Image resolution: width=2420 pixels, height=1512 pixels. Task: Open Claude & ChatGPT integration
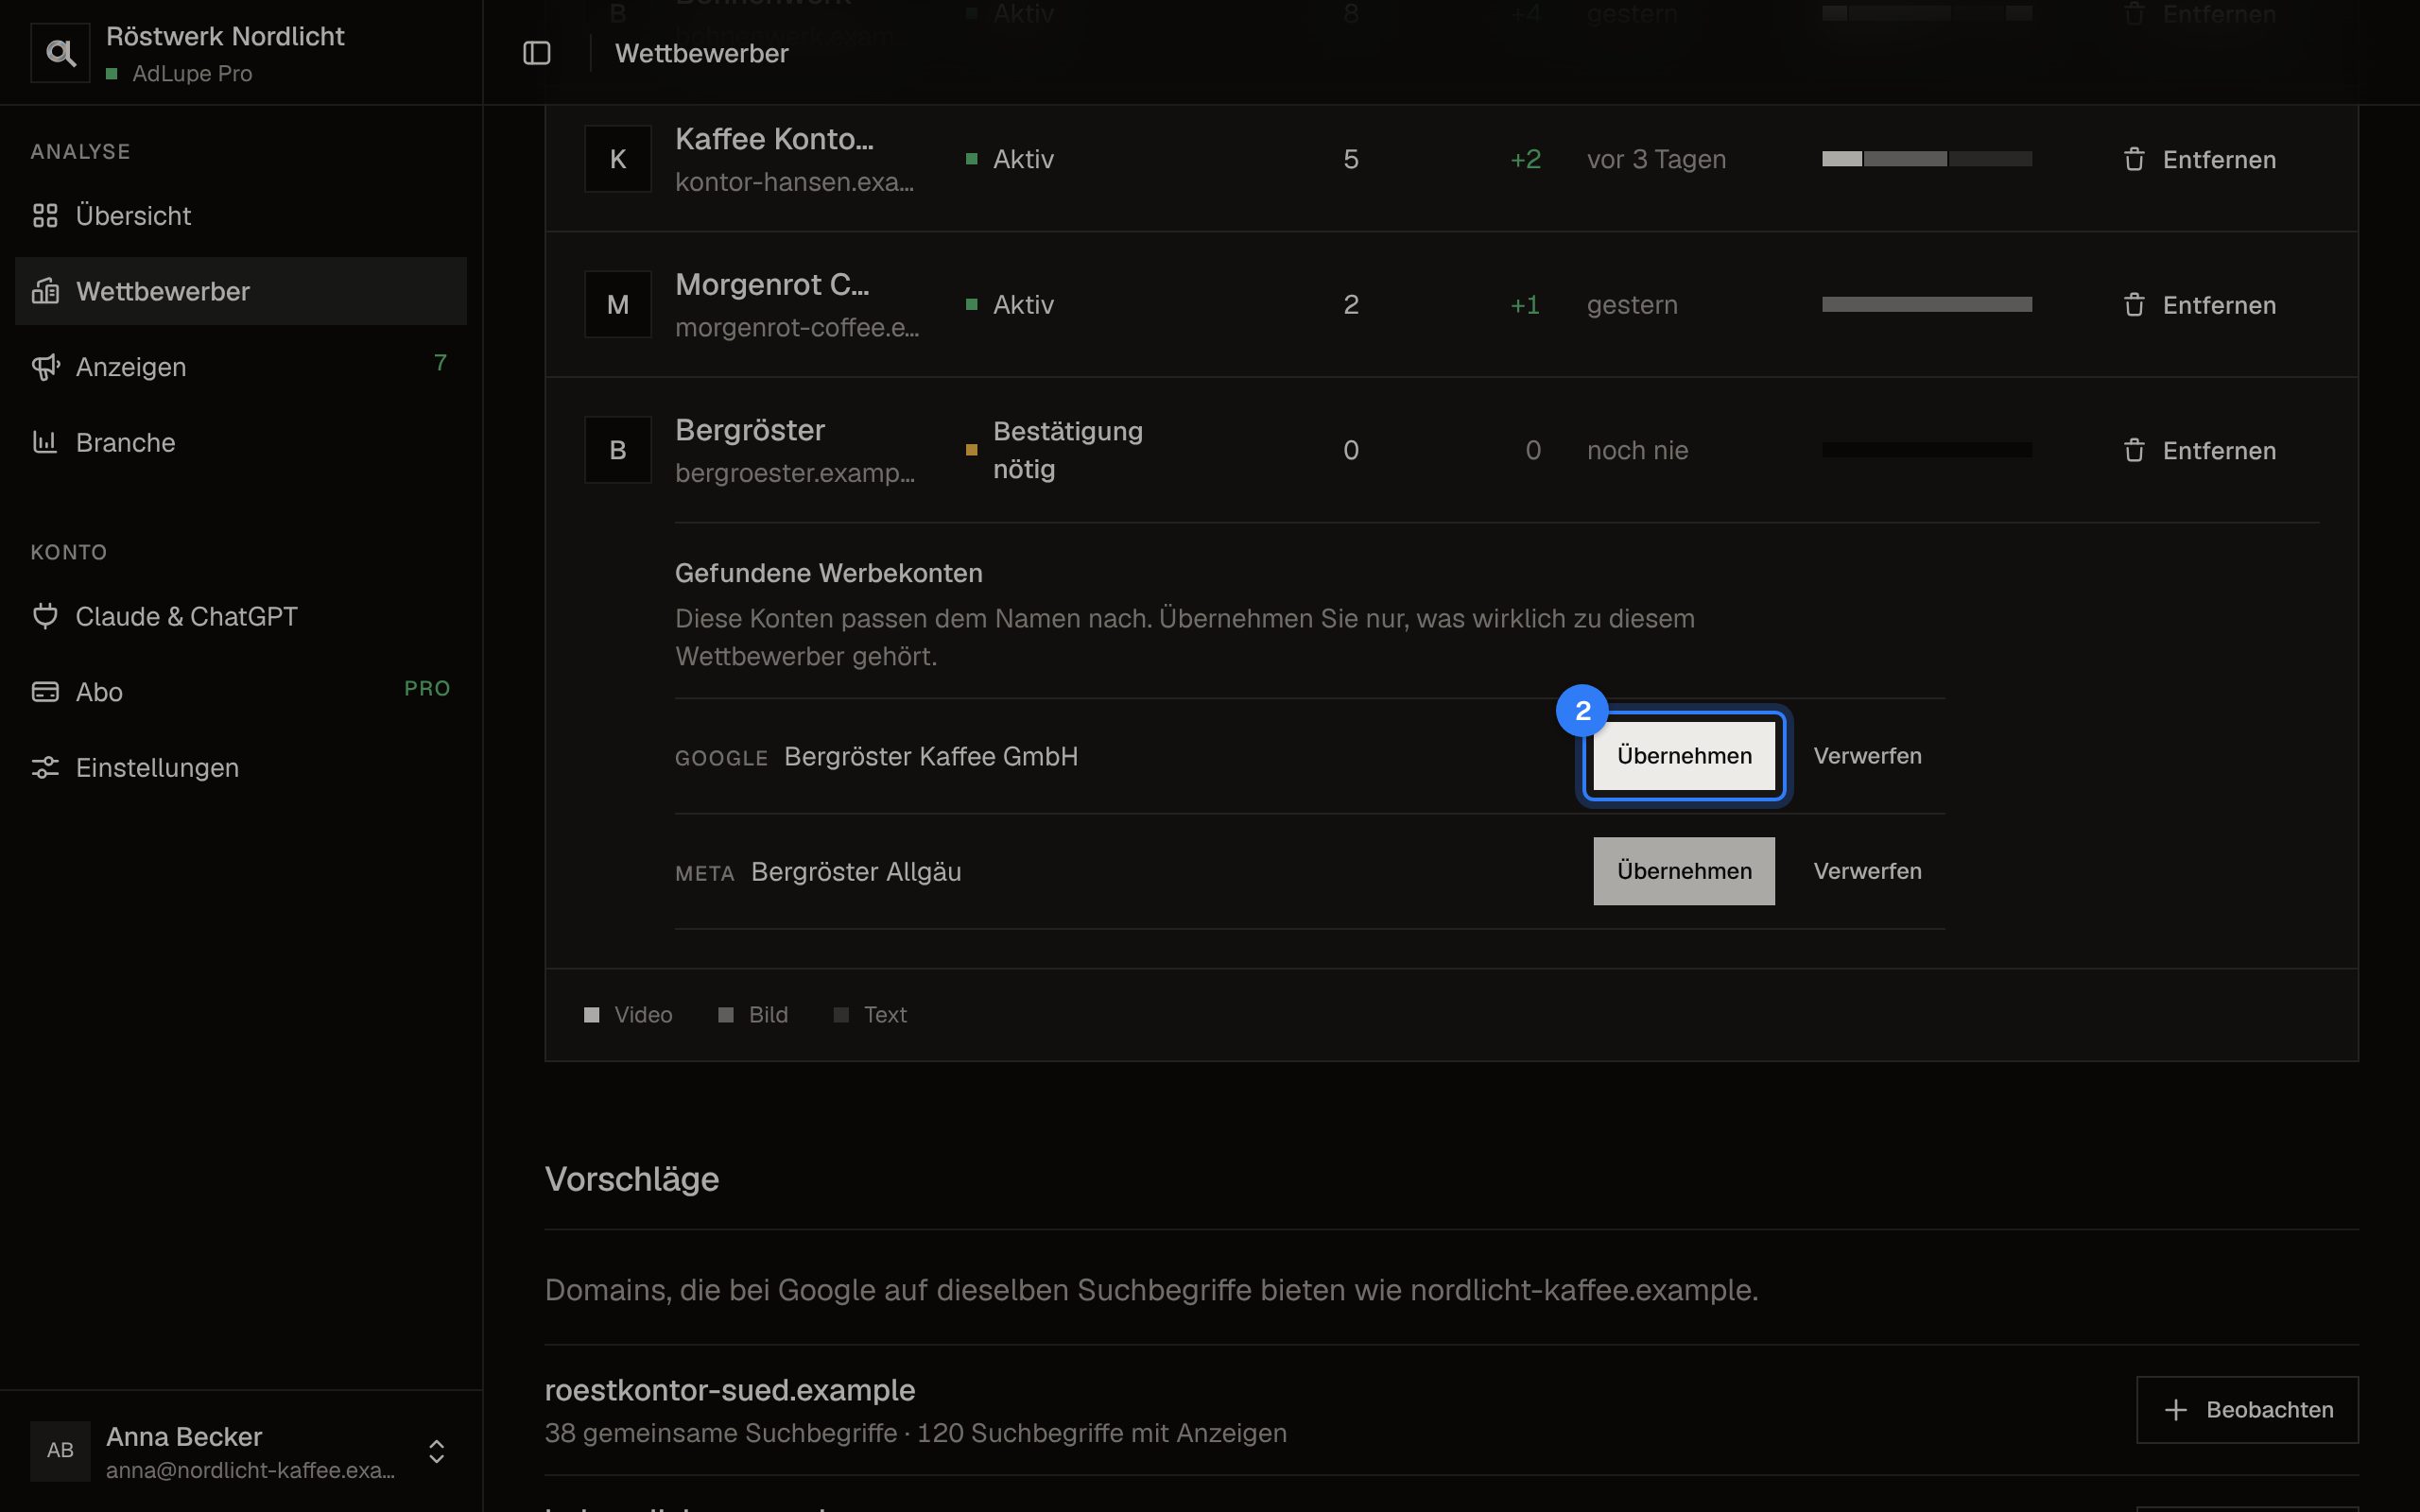point(241,616)
